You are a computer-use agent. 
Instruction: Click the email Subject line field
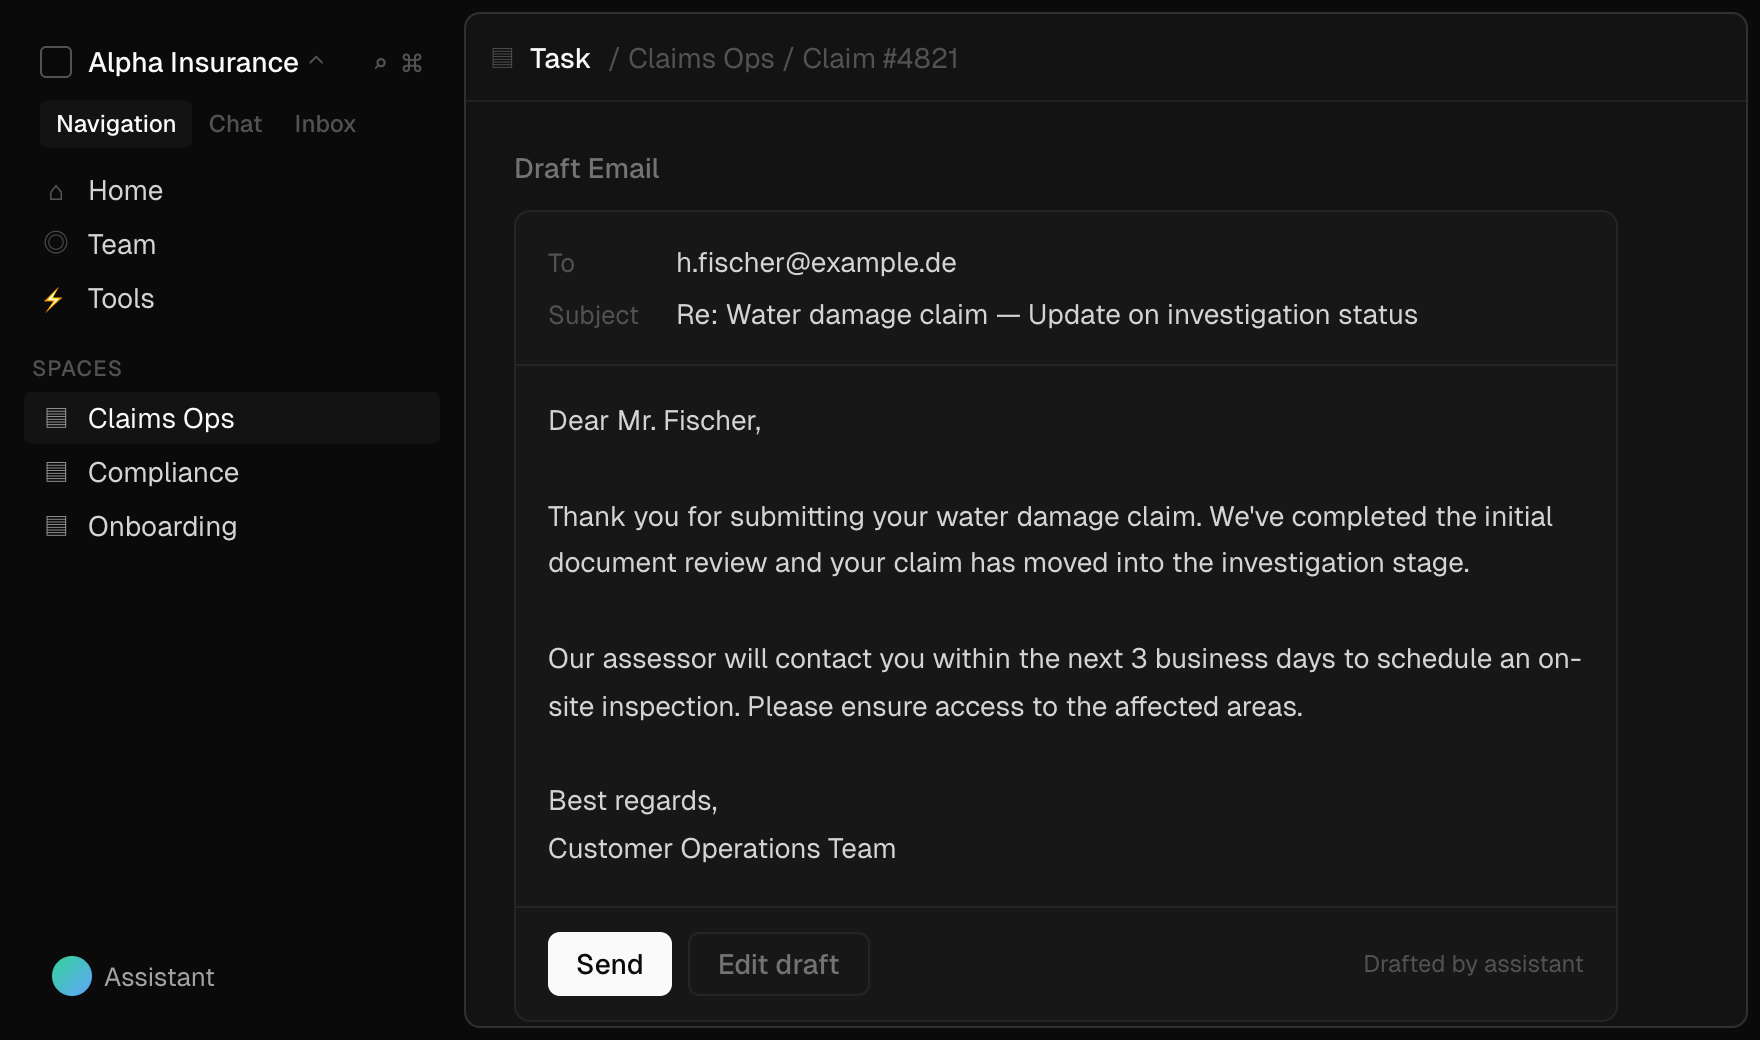pos(1046,315)
